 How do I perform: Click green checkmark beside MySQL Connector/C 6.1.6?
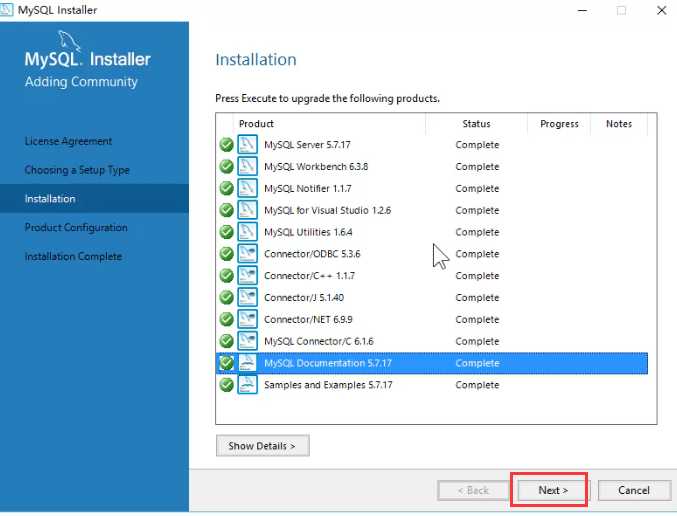227,341
